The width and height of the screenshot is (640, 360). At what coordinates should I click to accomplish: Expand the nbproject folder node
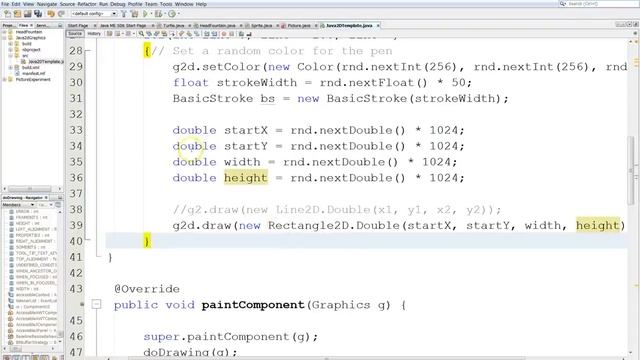click(11, 49)
